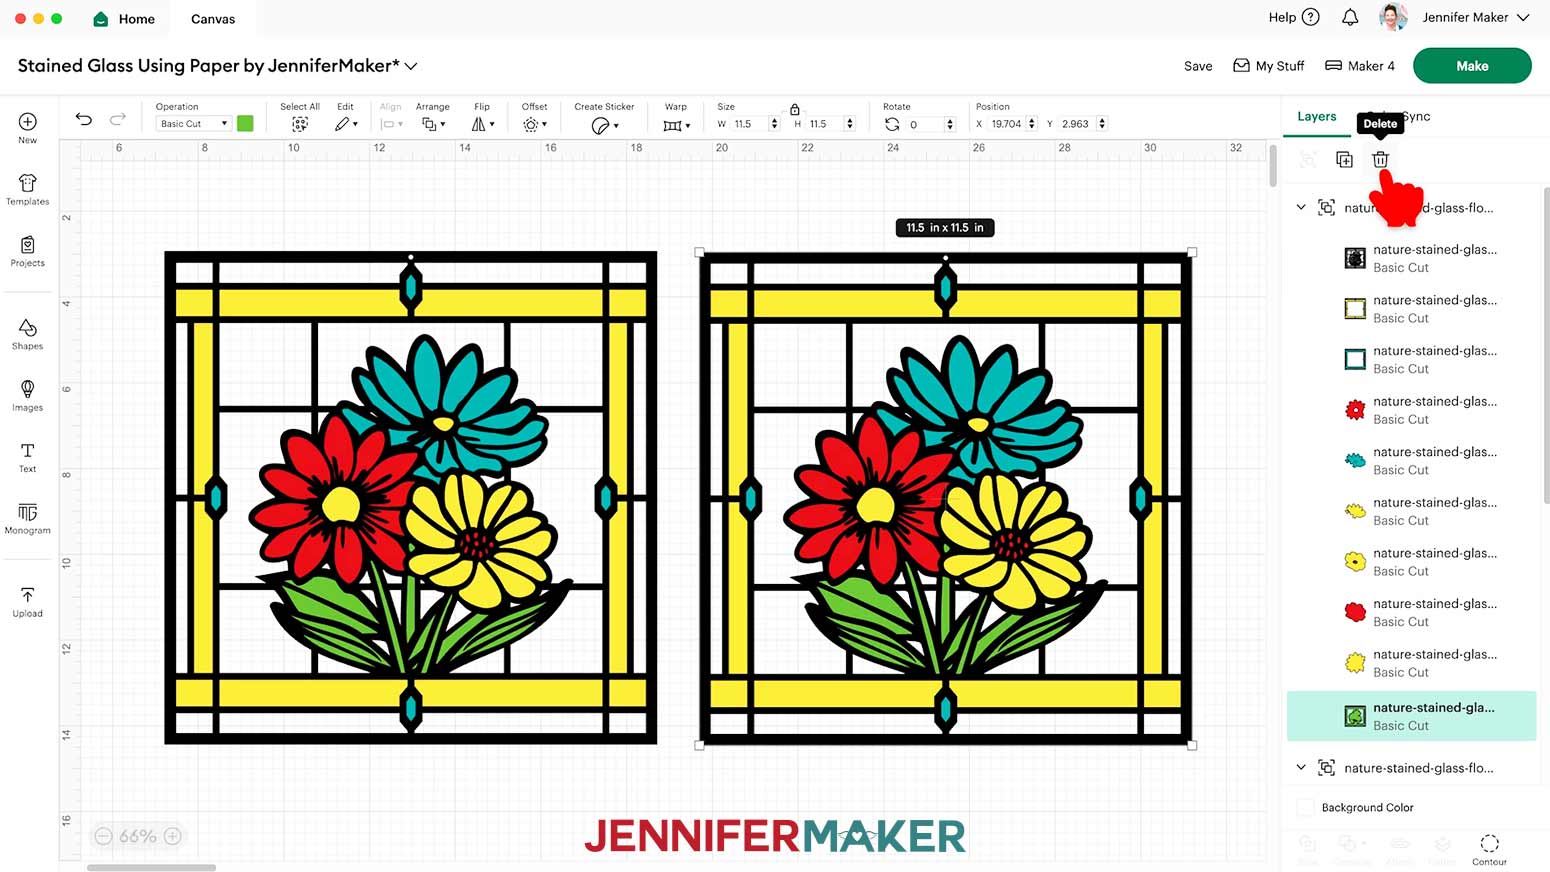Click the macOS green fullscreen button
The width and height of the screenshot is (1550, 872).
pos(57,18)
